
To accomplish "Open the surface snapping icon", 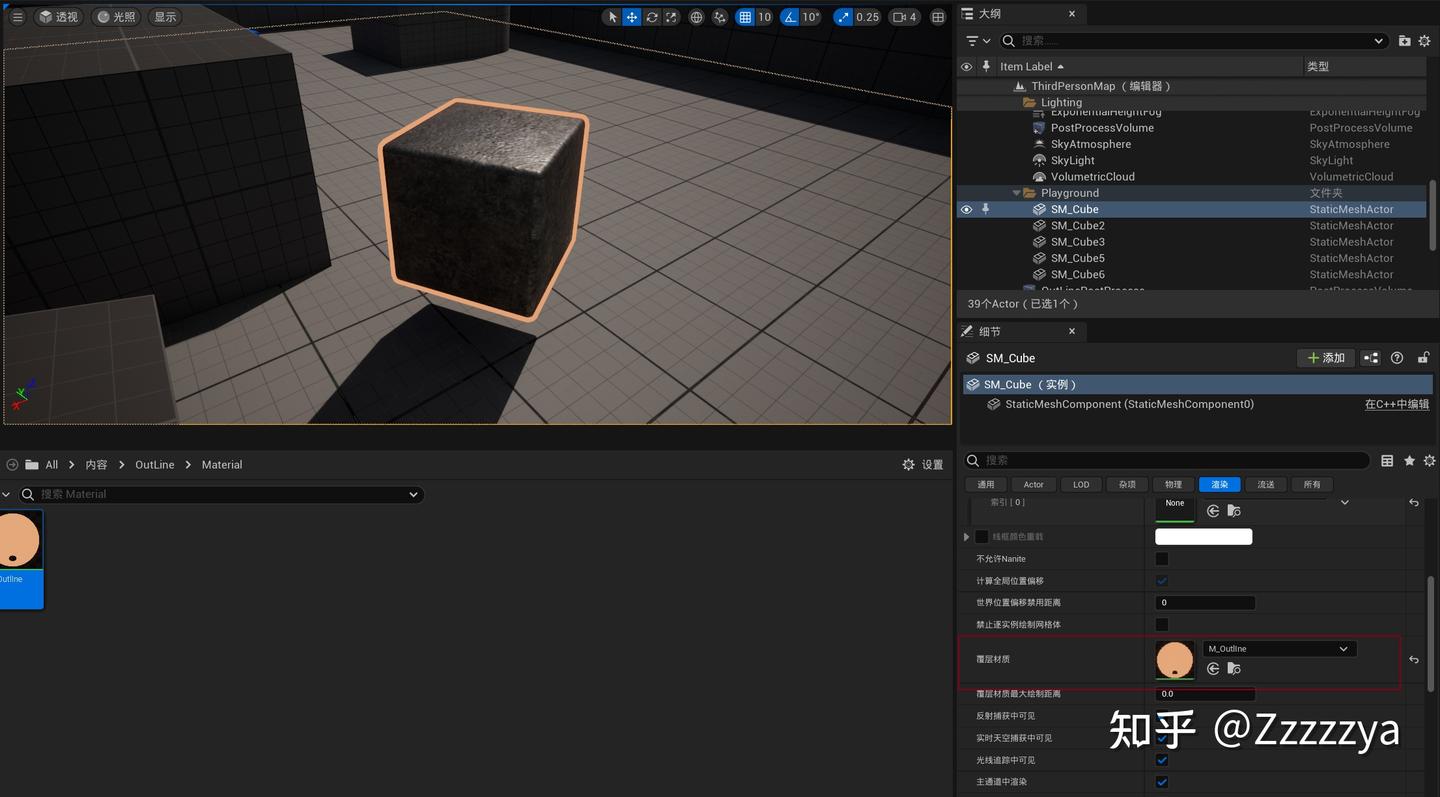I will (x=719, y=17).
